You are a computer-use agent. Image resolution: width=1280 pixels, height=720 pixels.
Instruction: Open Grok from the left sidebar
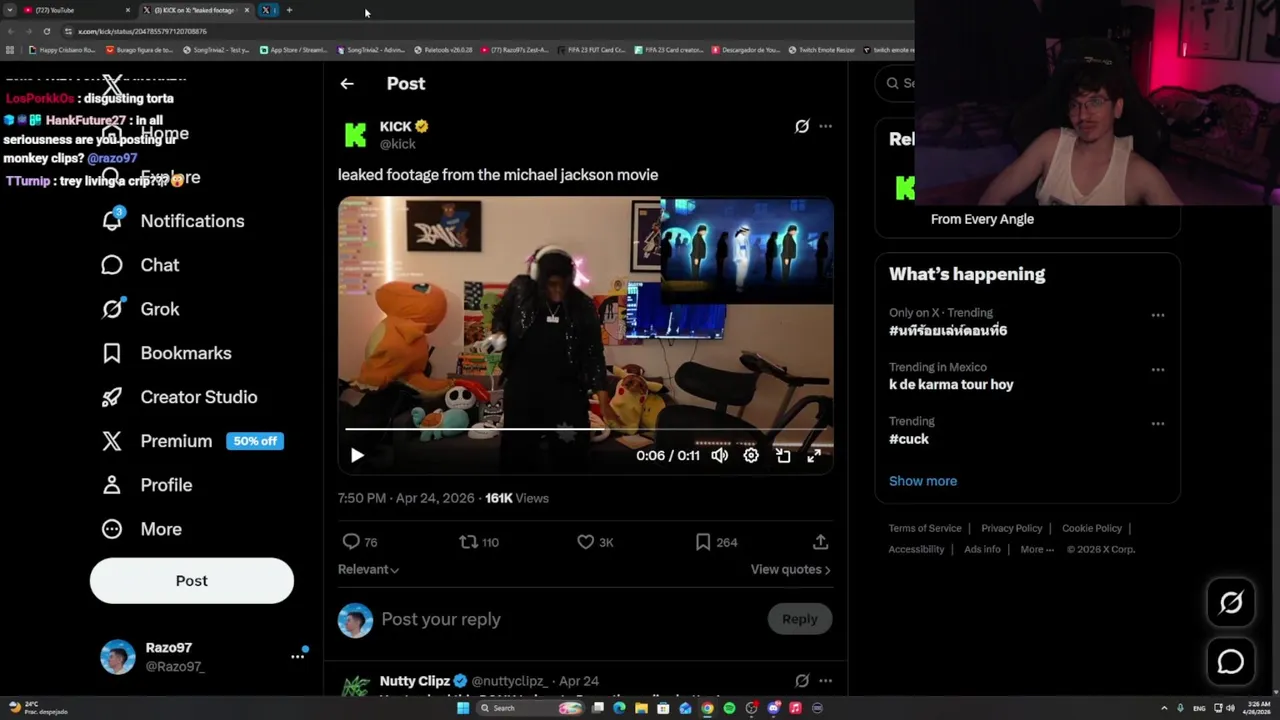coord(112,309)
